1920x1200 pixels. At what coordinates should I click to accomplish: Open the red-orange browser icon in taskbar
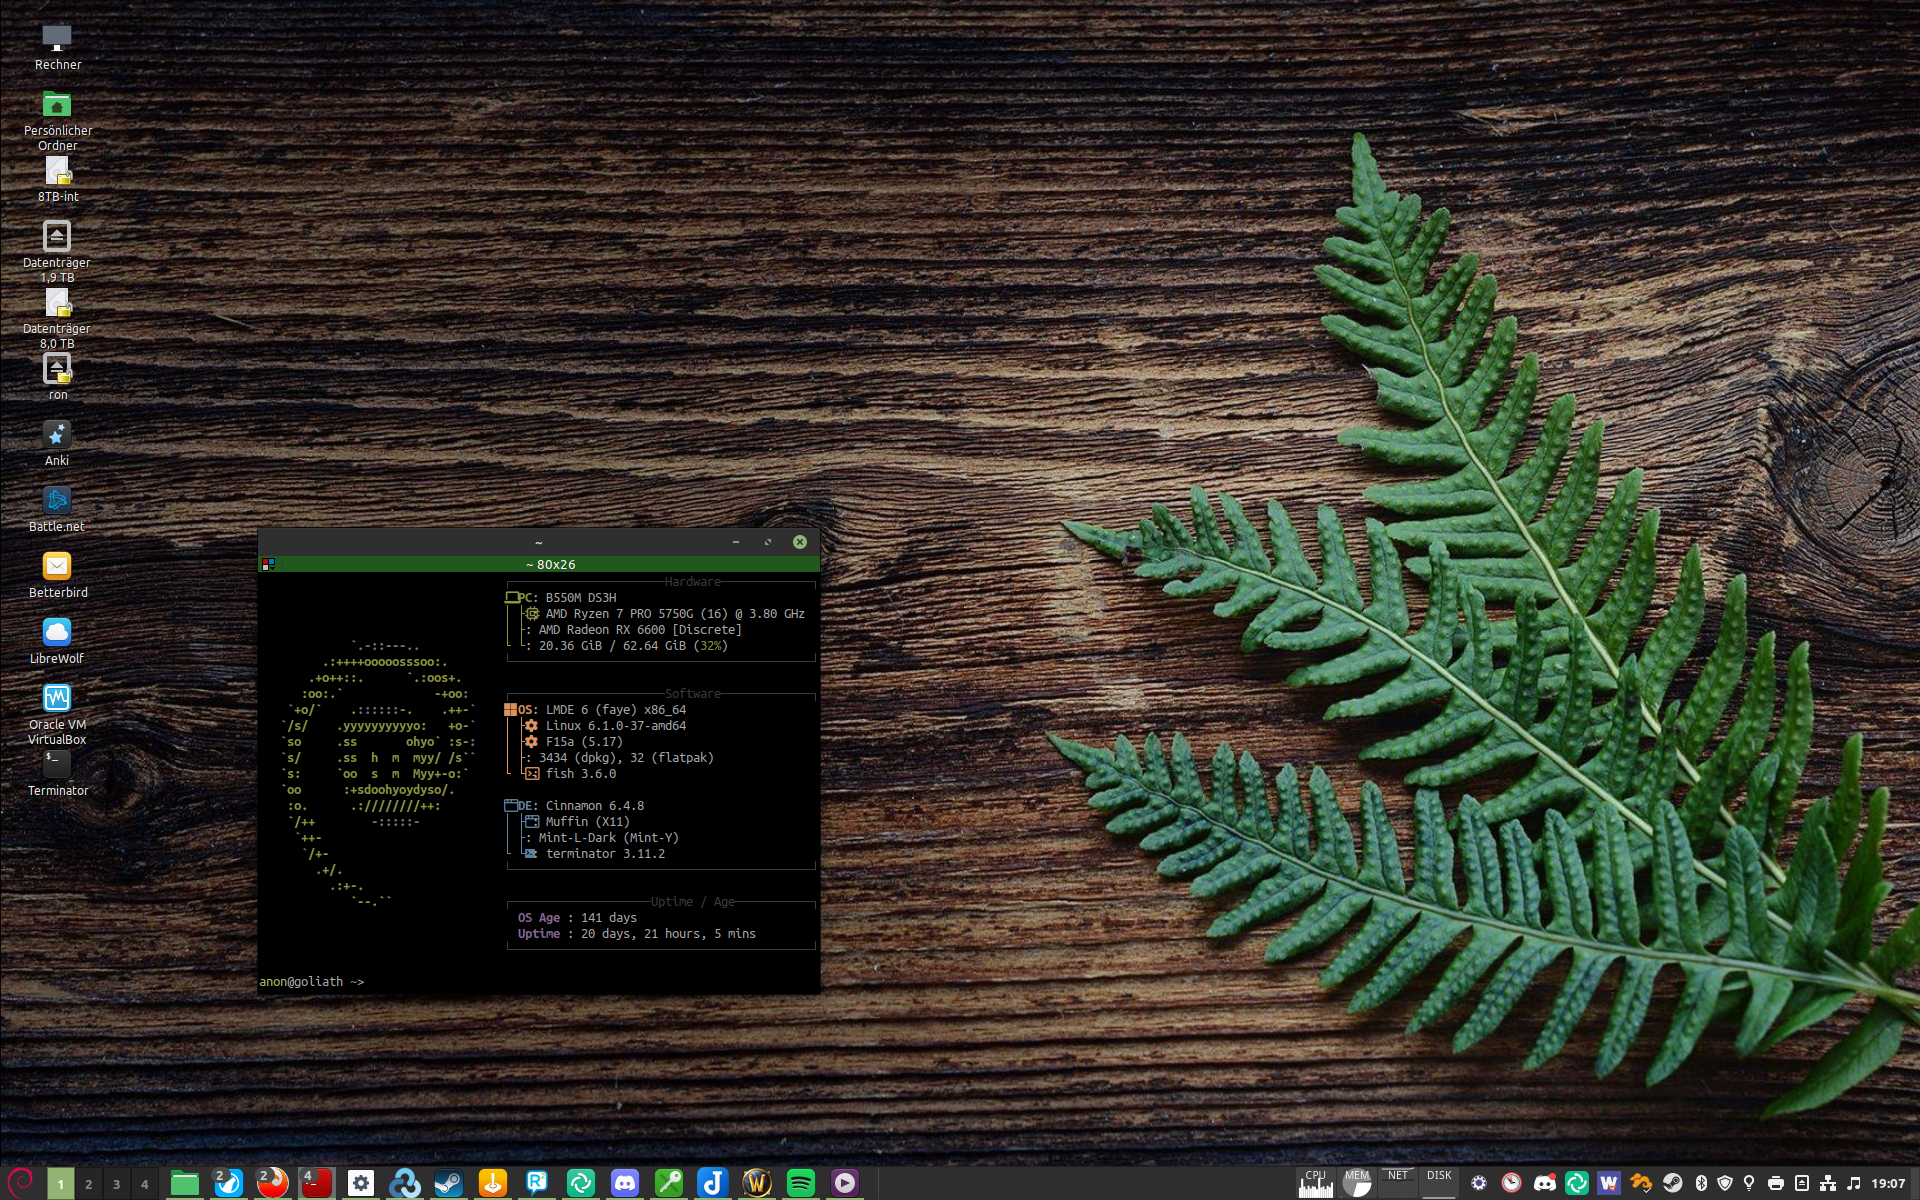coord(272,1184)
